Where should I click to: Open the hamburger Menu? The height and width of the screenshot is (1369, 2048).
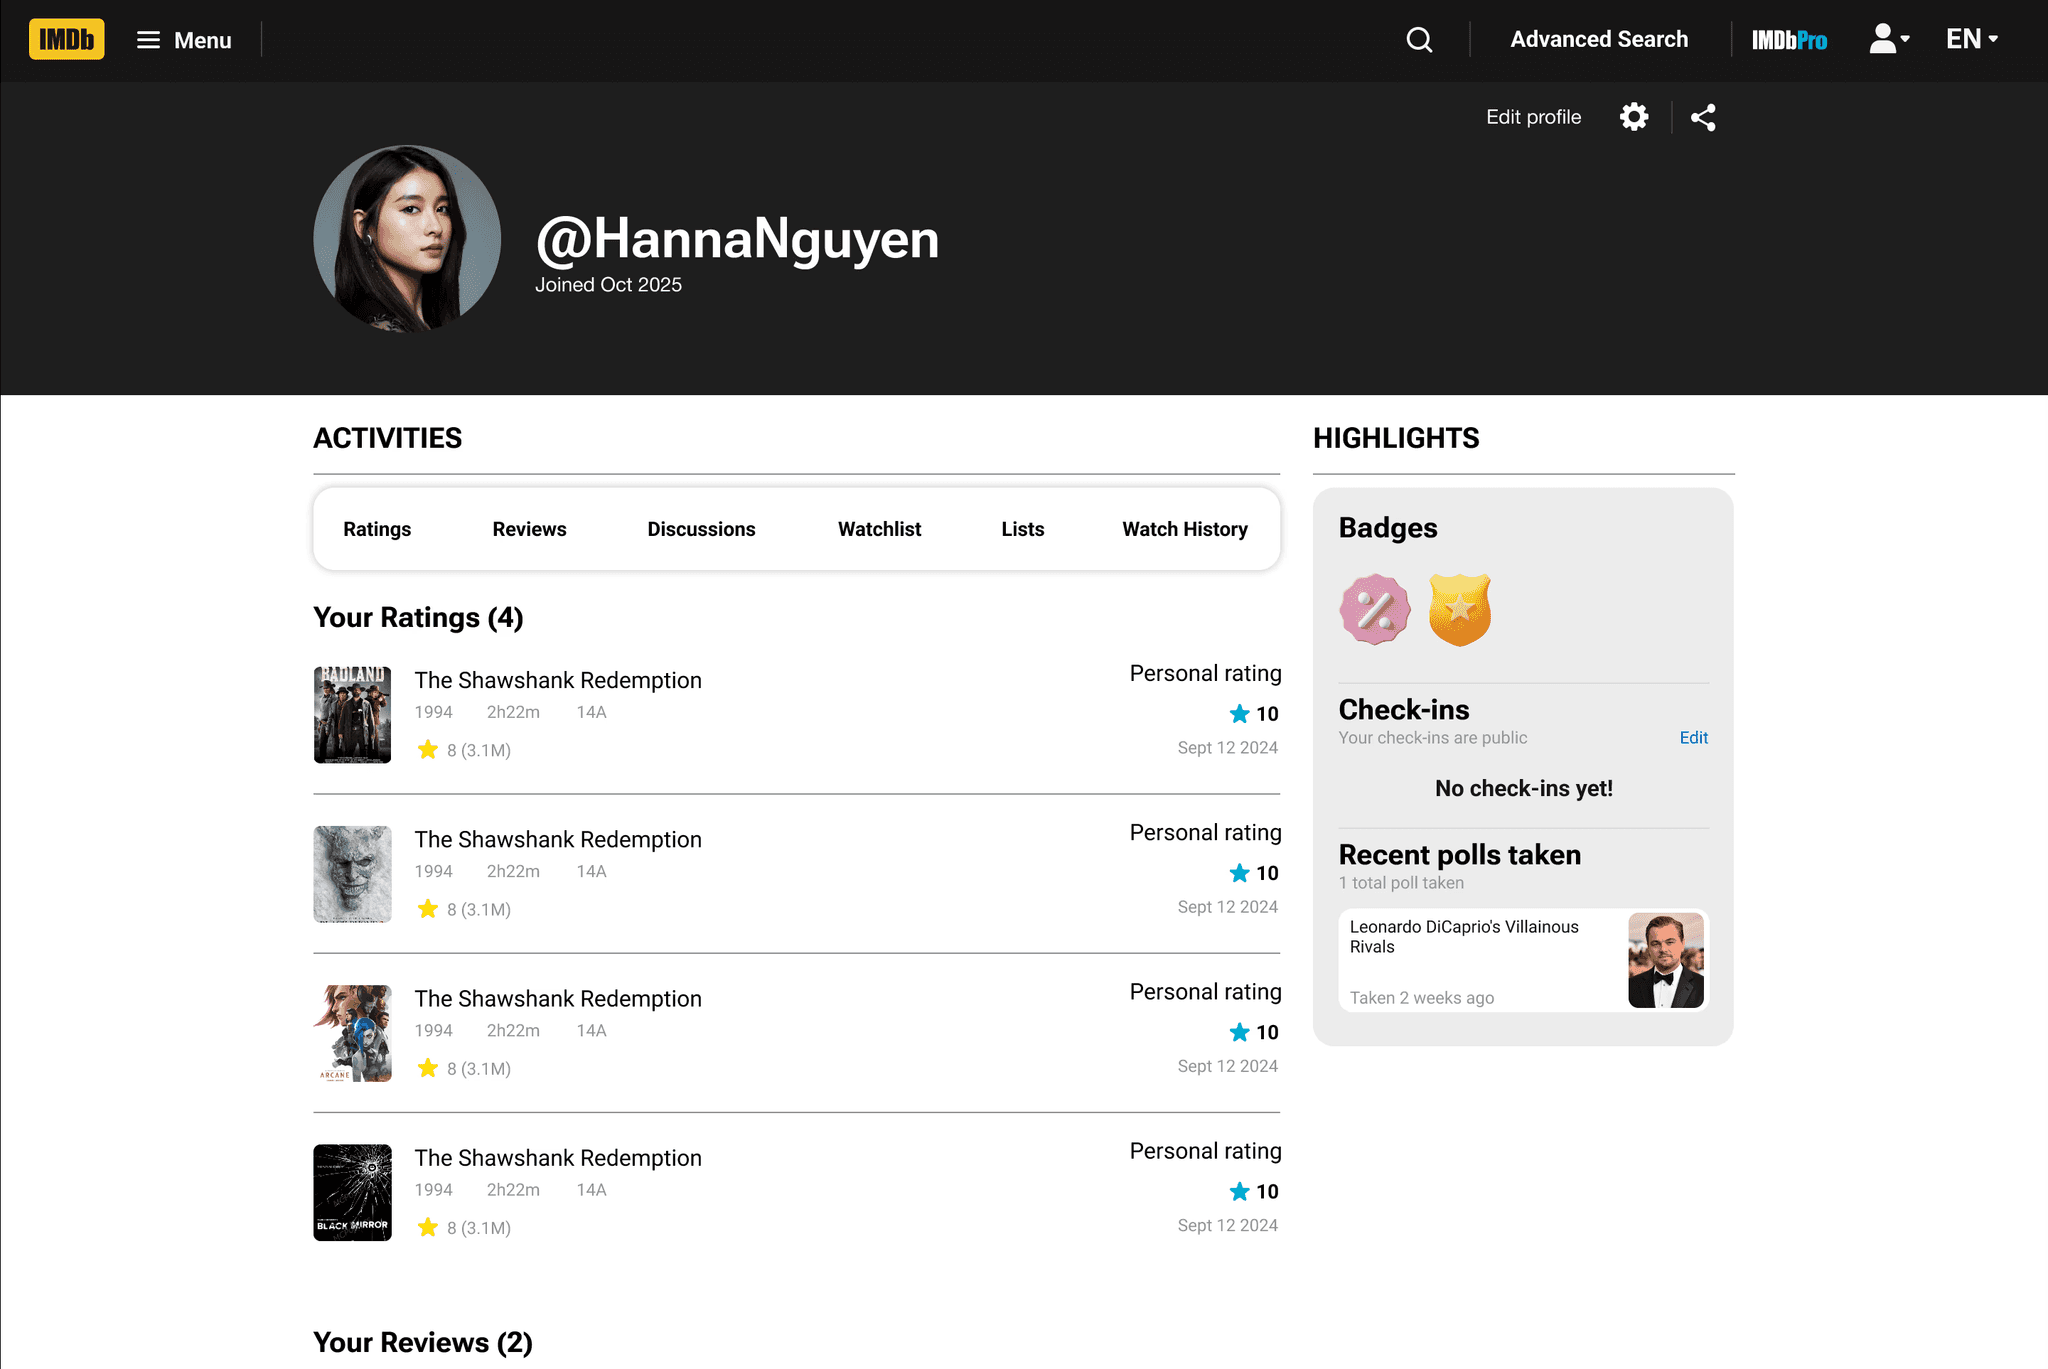click(x=184, y=40)
